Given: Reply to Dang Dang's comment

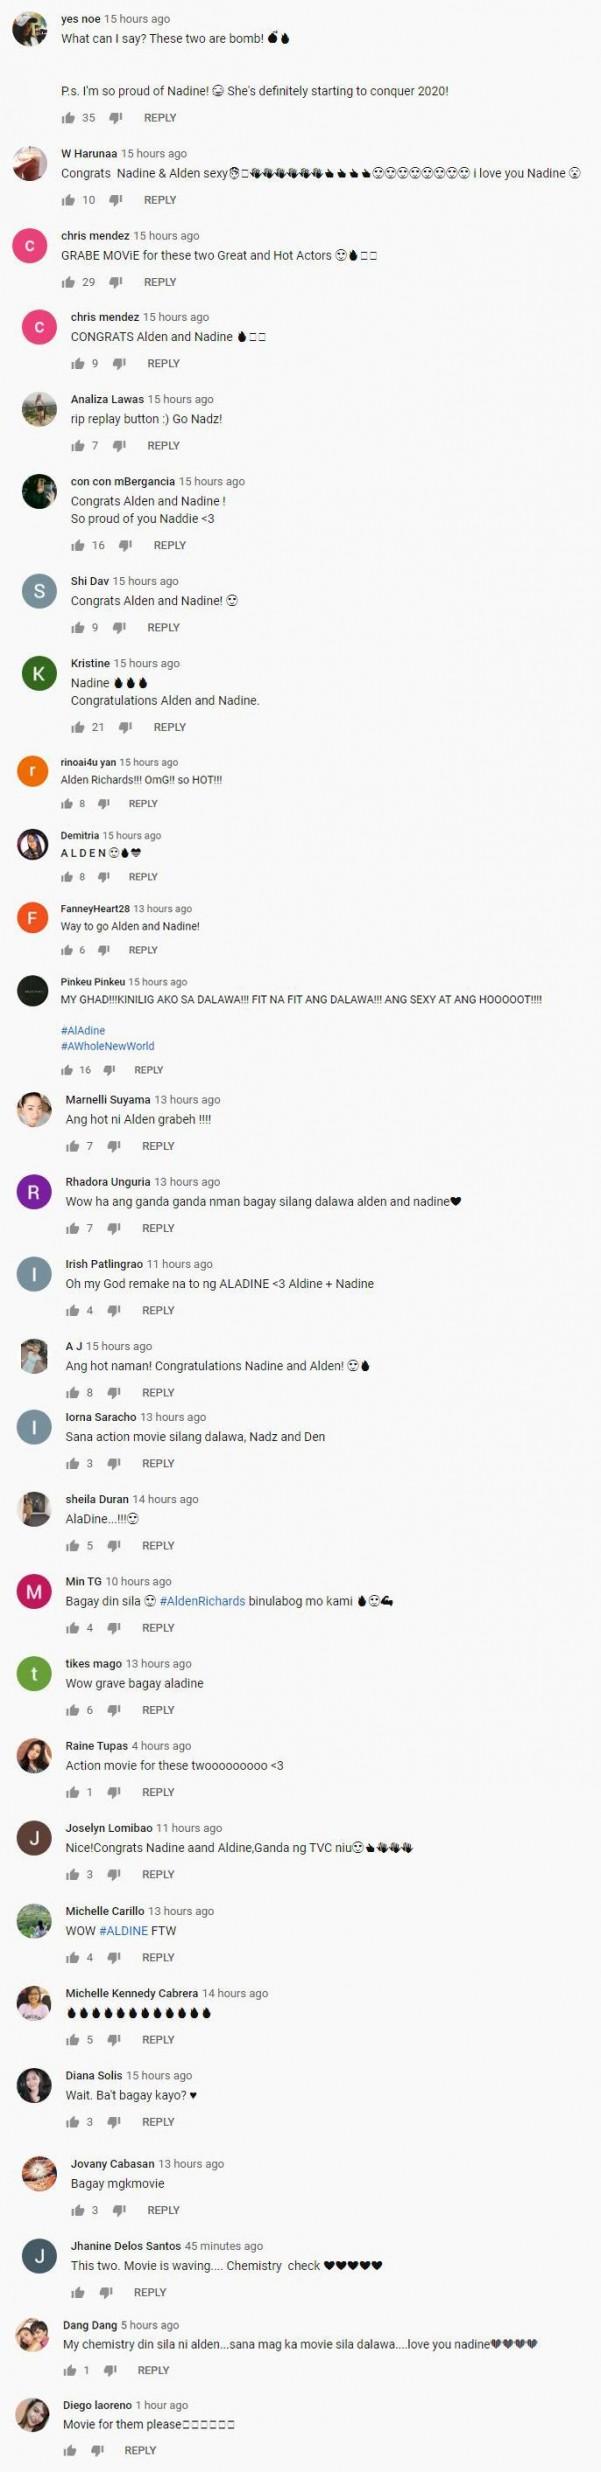Looking at the screenshot, I should click(153, 2371).
